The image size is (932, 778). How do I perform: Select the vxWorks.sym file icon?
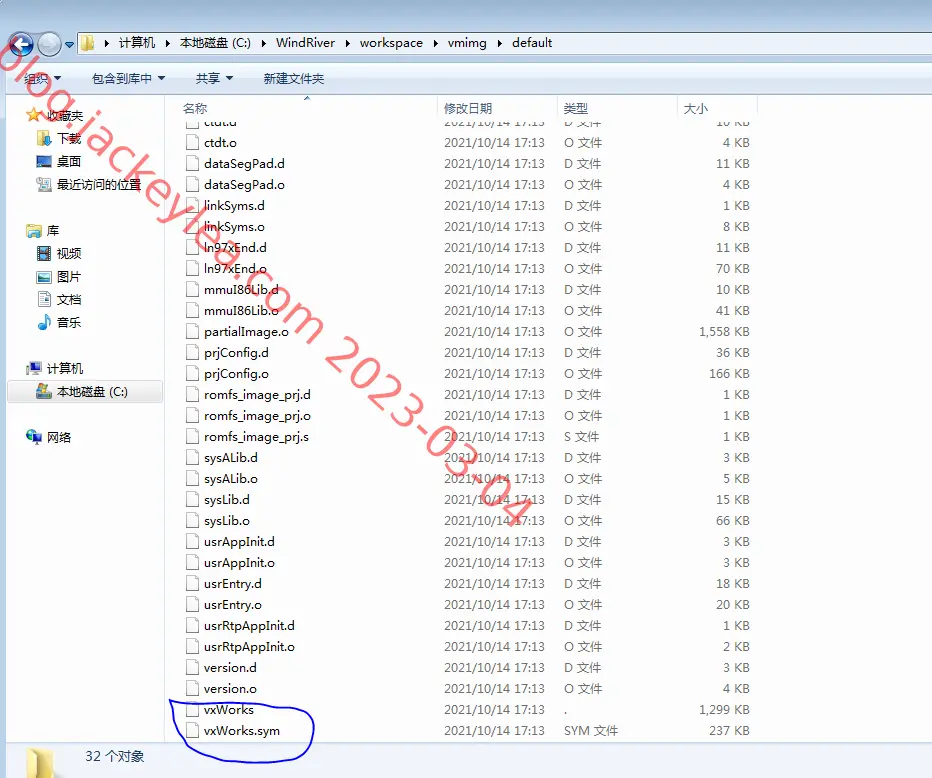click(192, 730)
